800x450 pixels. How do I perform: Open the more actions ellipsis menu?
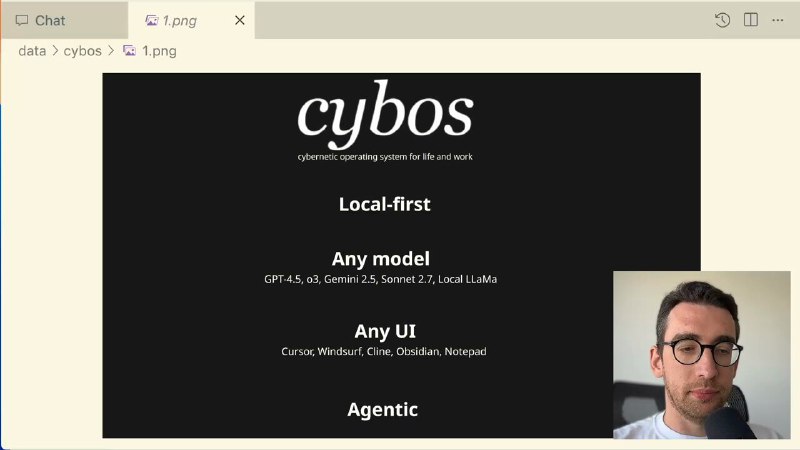tap(778, 20)
